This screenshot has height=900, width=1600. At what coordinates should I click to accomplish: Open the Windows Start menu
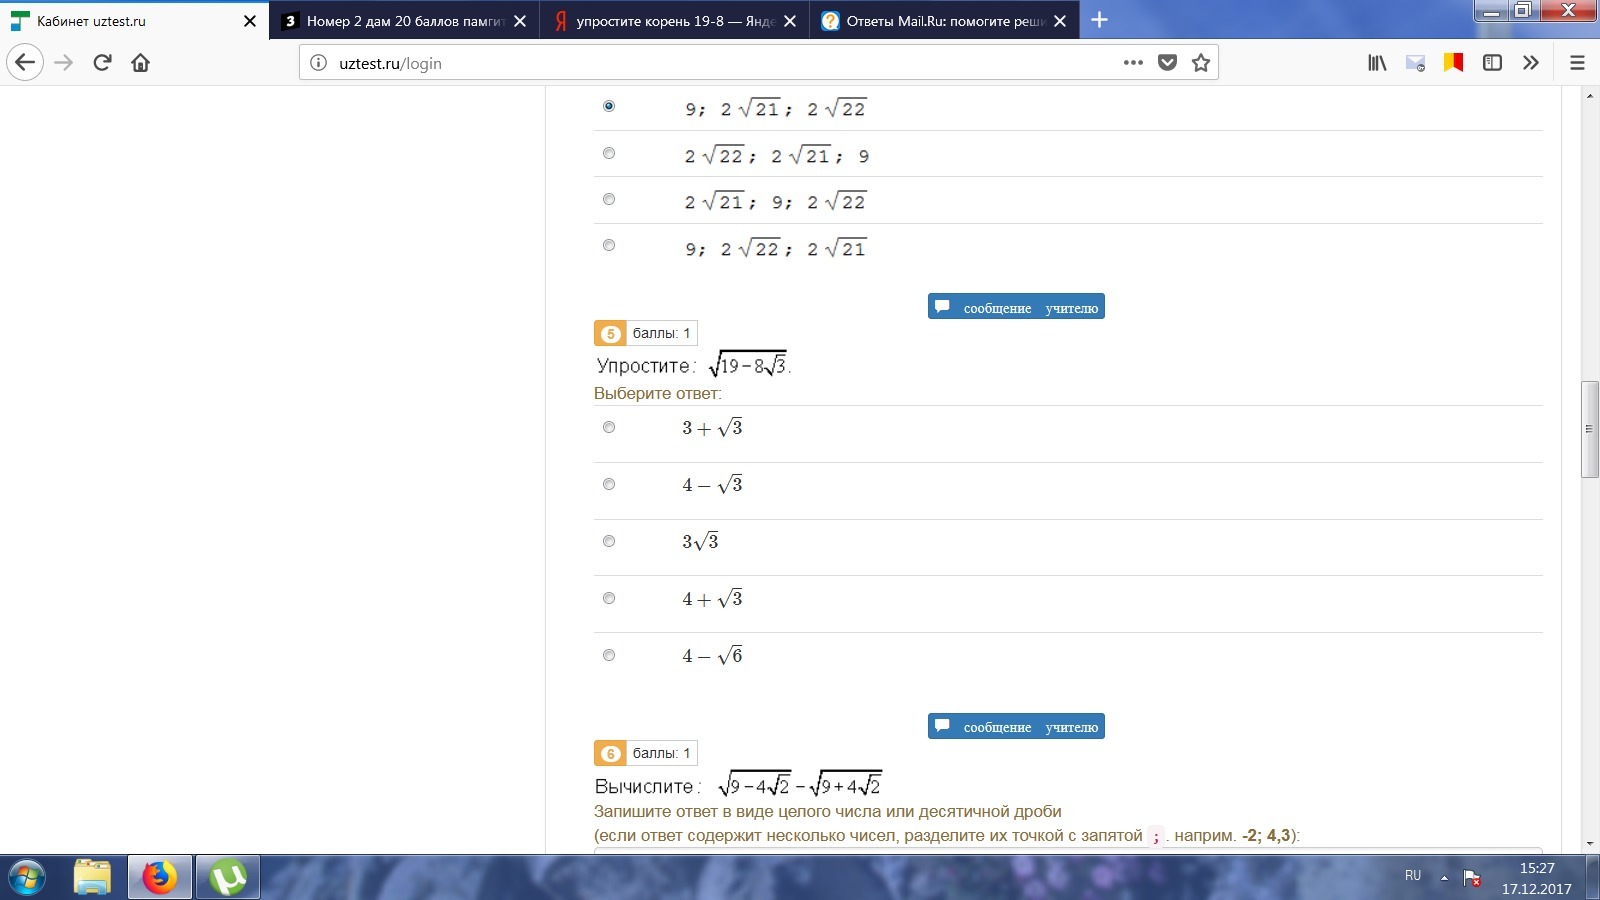[x=27, y=878]
